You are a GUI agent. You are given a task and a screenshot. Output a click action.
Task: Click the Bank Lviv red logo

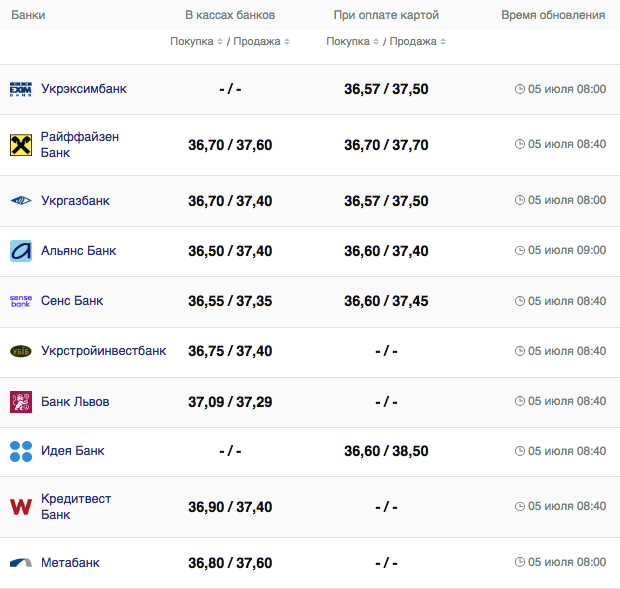[21, 402]
